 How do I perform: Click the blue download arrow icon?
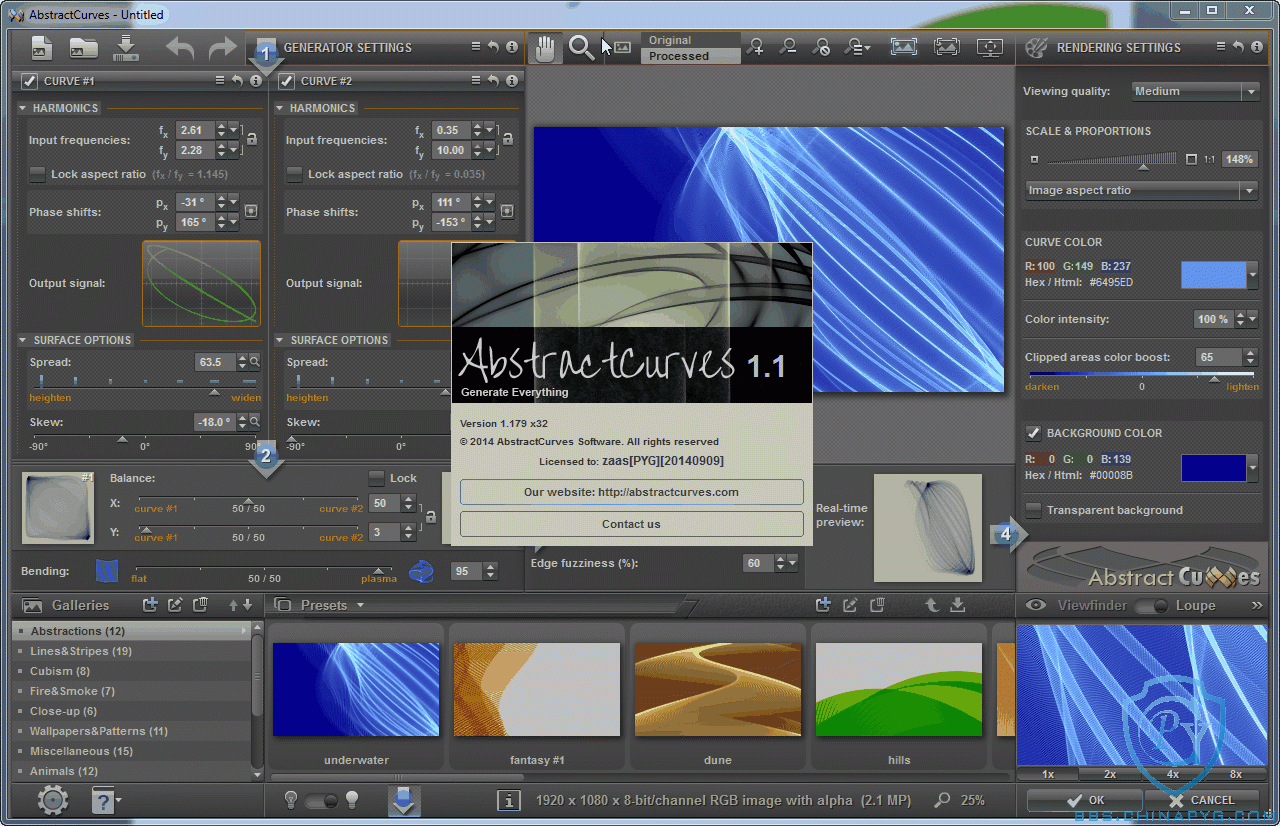coord(404,800)
